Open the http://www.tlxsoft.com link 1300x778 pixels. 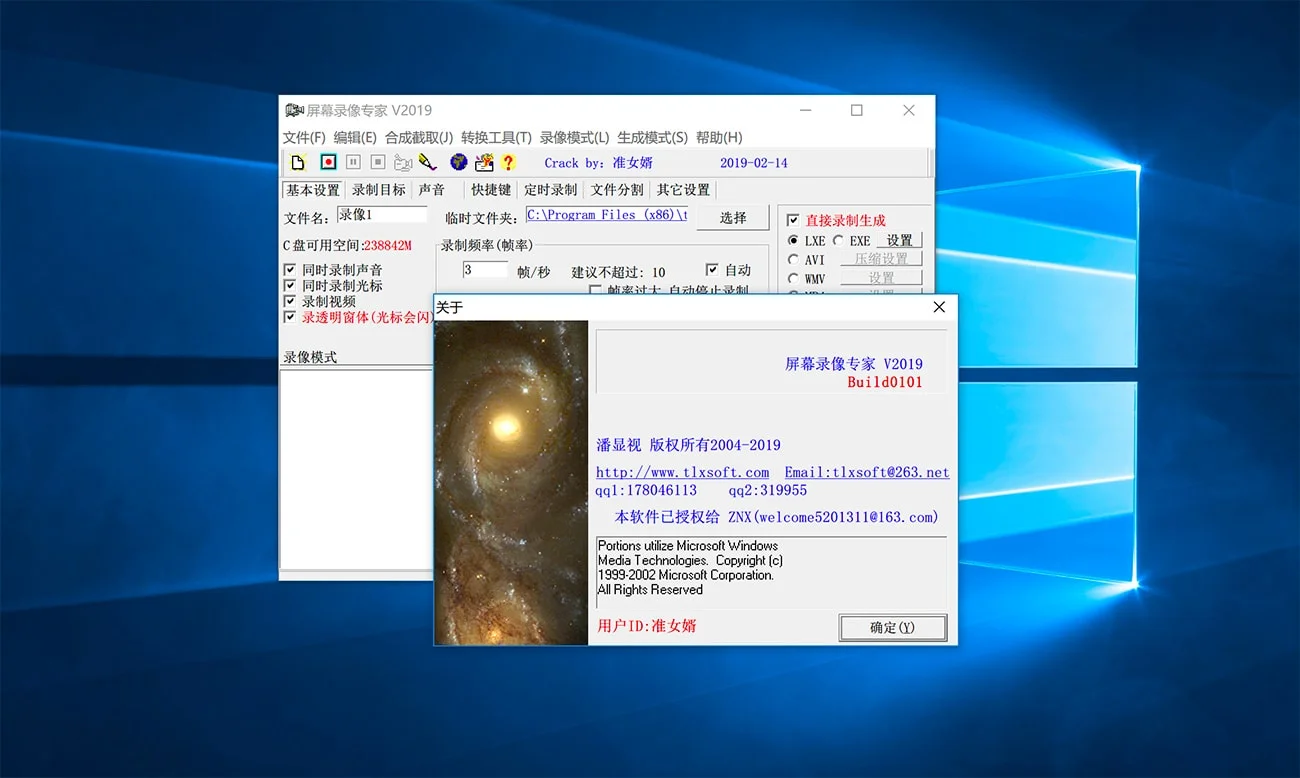pos(682,472)
